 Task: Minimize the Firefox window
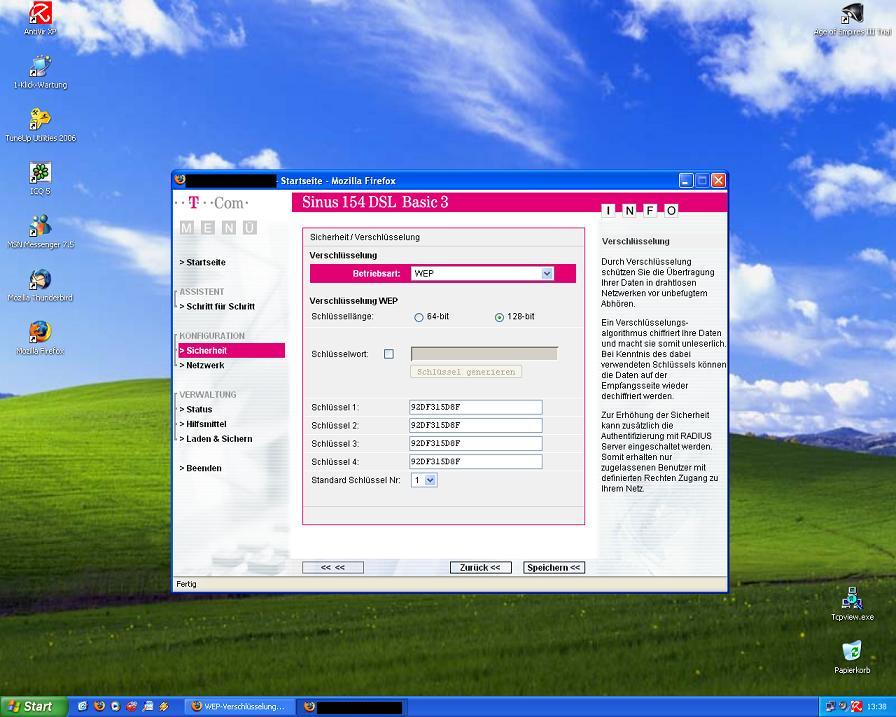coord(686,181)
